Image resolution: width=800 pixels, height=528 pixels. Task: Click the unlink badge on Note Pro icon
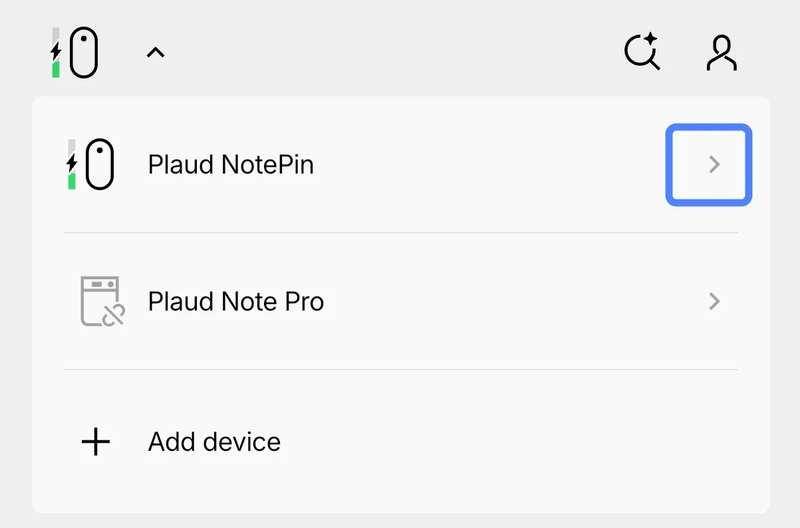coord(114,316)
